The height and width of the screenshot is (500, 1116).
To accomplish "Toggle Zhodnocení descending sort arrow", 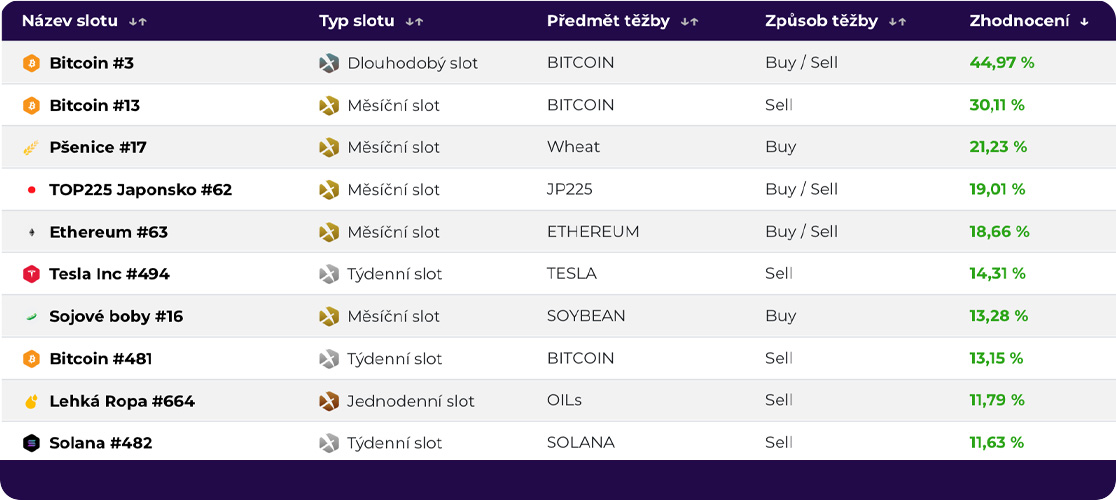I will (x=1084, y=22).
